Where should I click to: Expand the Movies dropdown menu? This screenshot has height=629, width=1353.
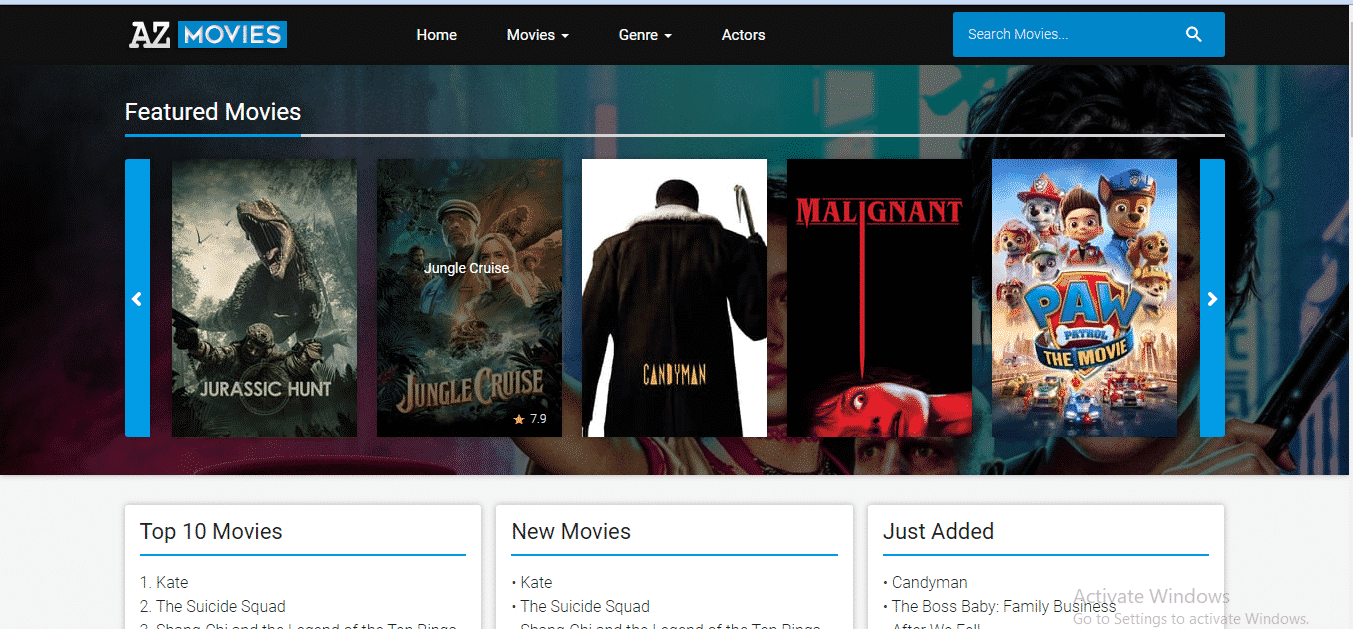tap(537, 35)
